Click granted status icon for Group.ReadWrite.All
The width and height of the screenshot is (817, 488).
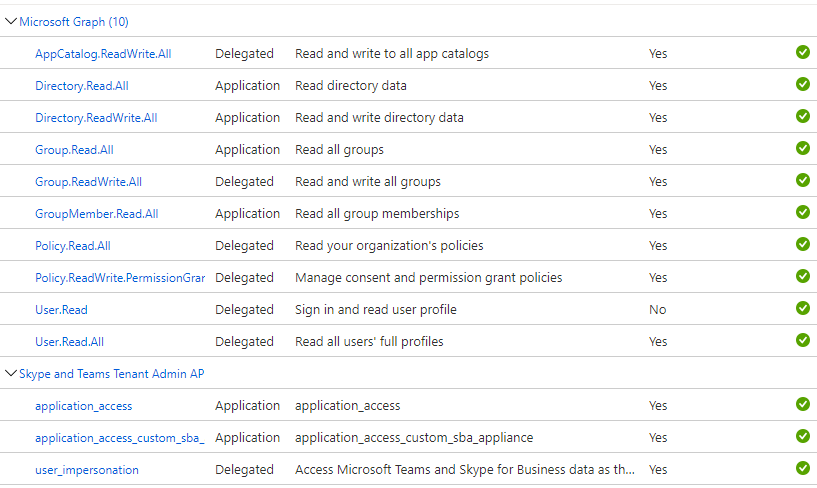point(803,180)
